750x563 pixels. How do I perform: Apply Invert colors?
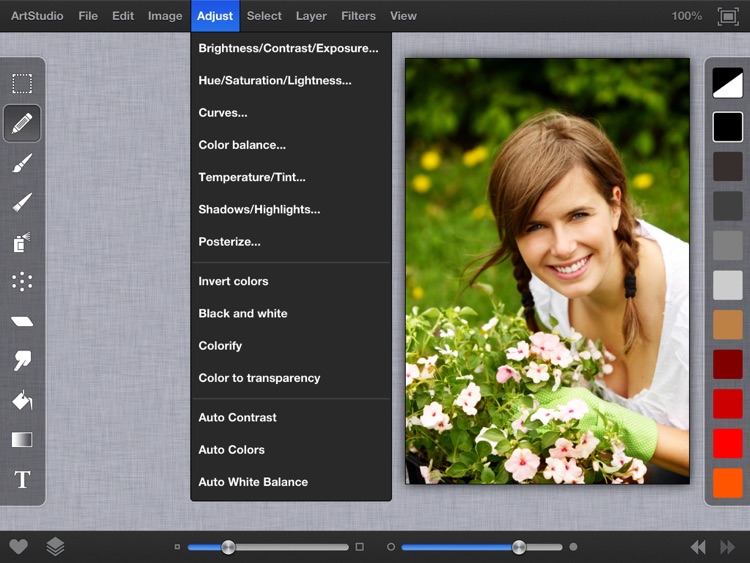tap(291, 281)
